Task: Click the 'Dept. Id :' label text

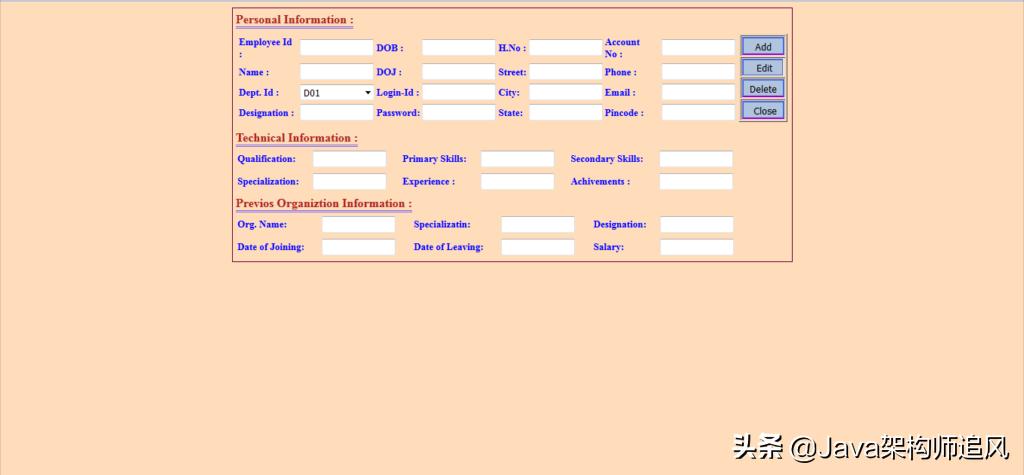Action: (x=259, y=93)
